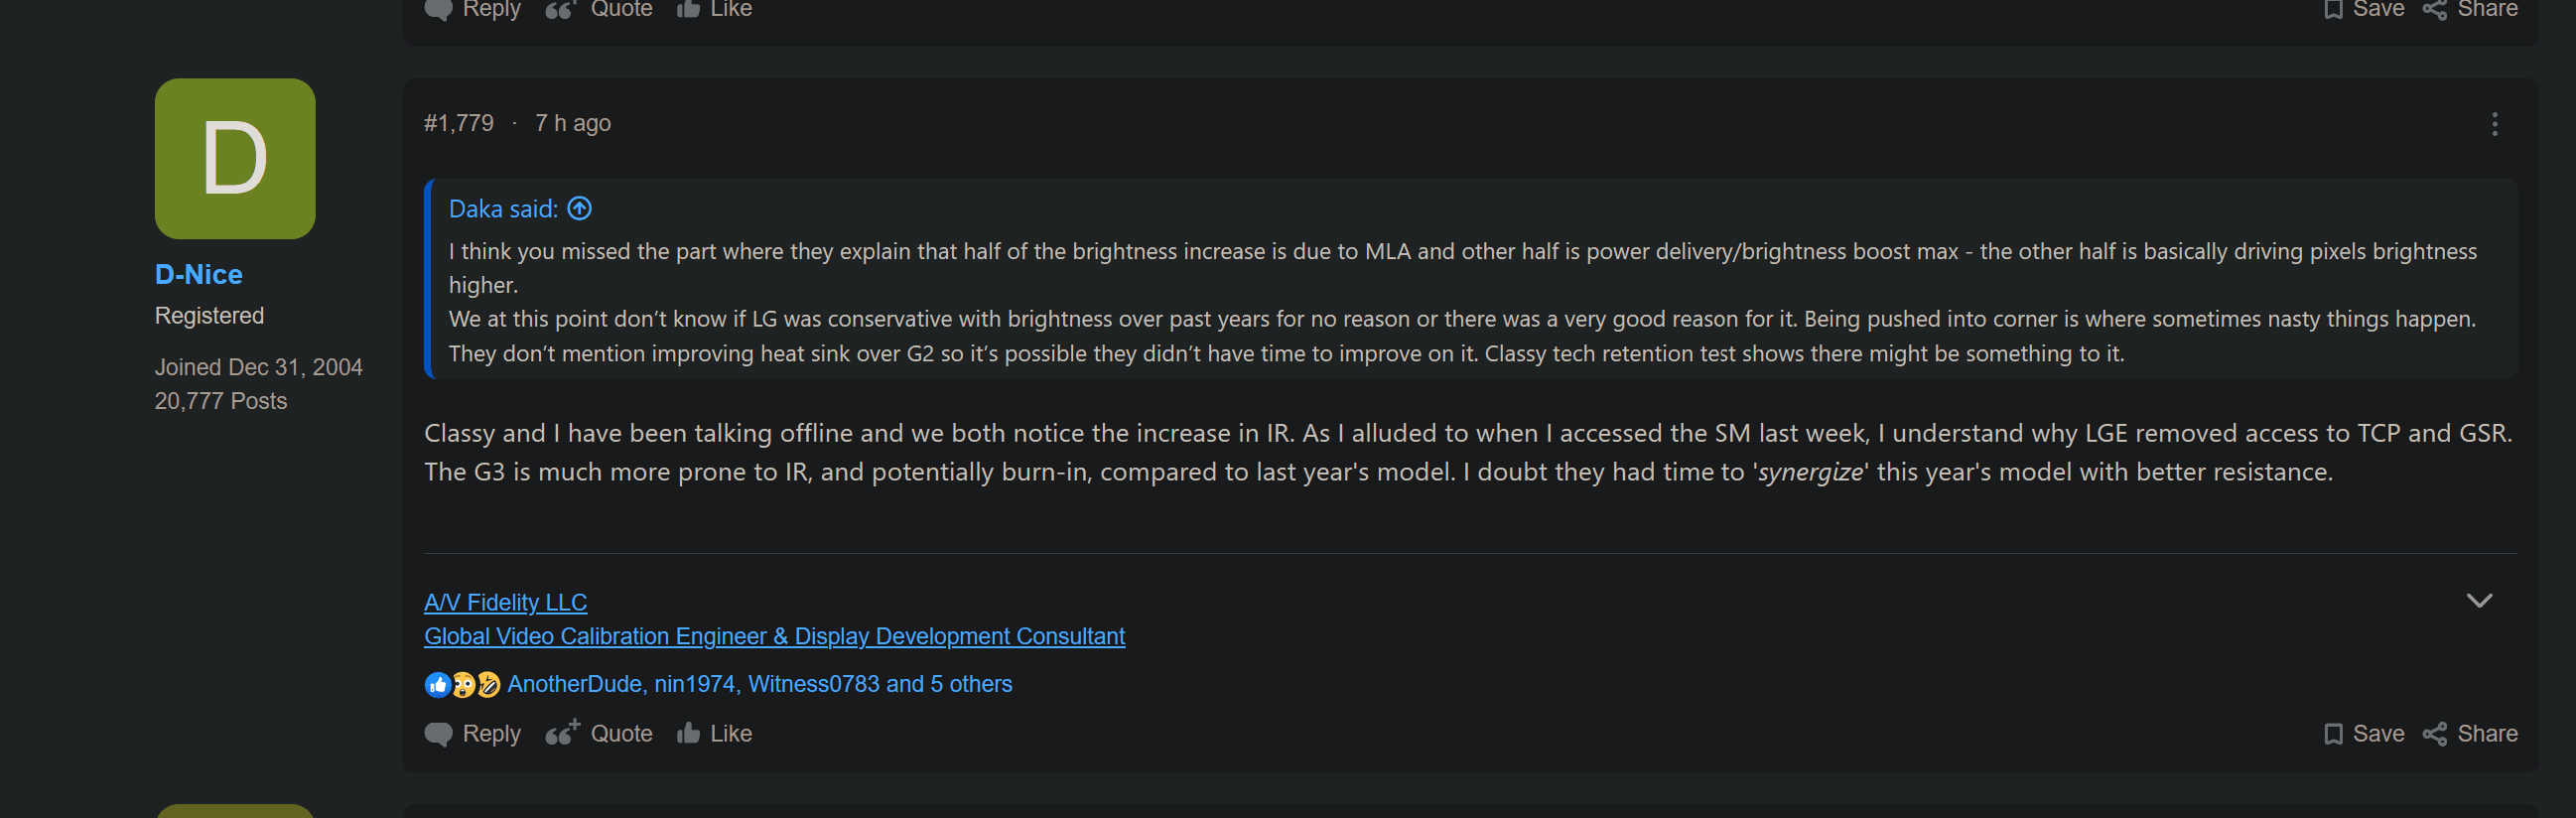2576x818 pixels.
Task: Click Share on the previous post above
Action: click(2470, 9)
